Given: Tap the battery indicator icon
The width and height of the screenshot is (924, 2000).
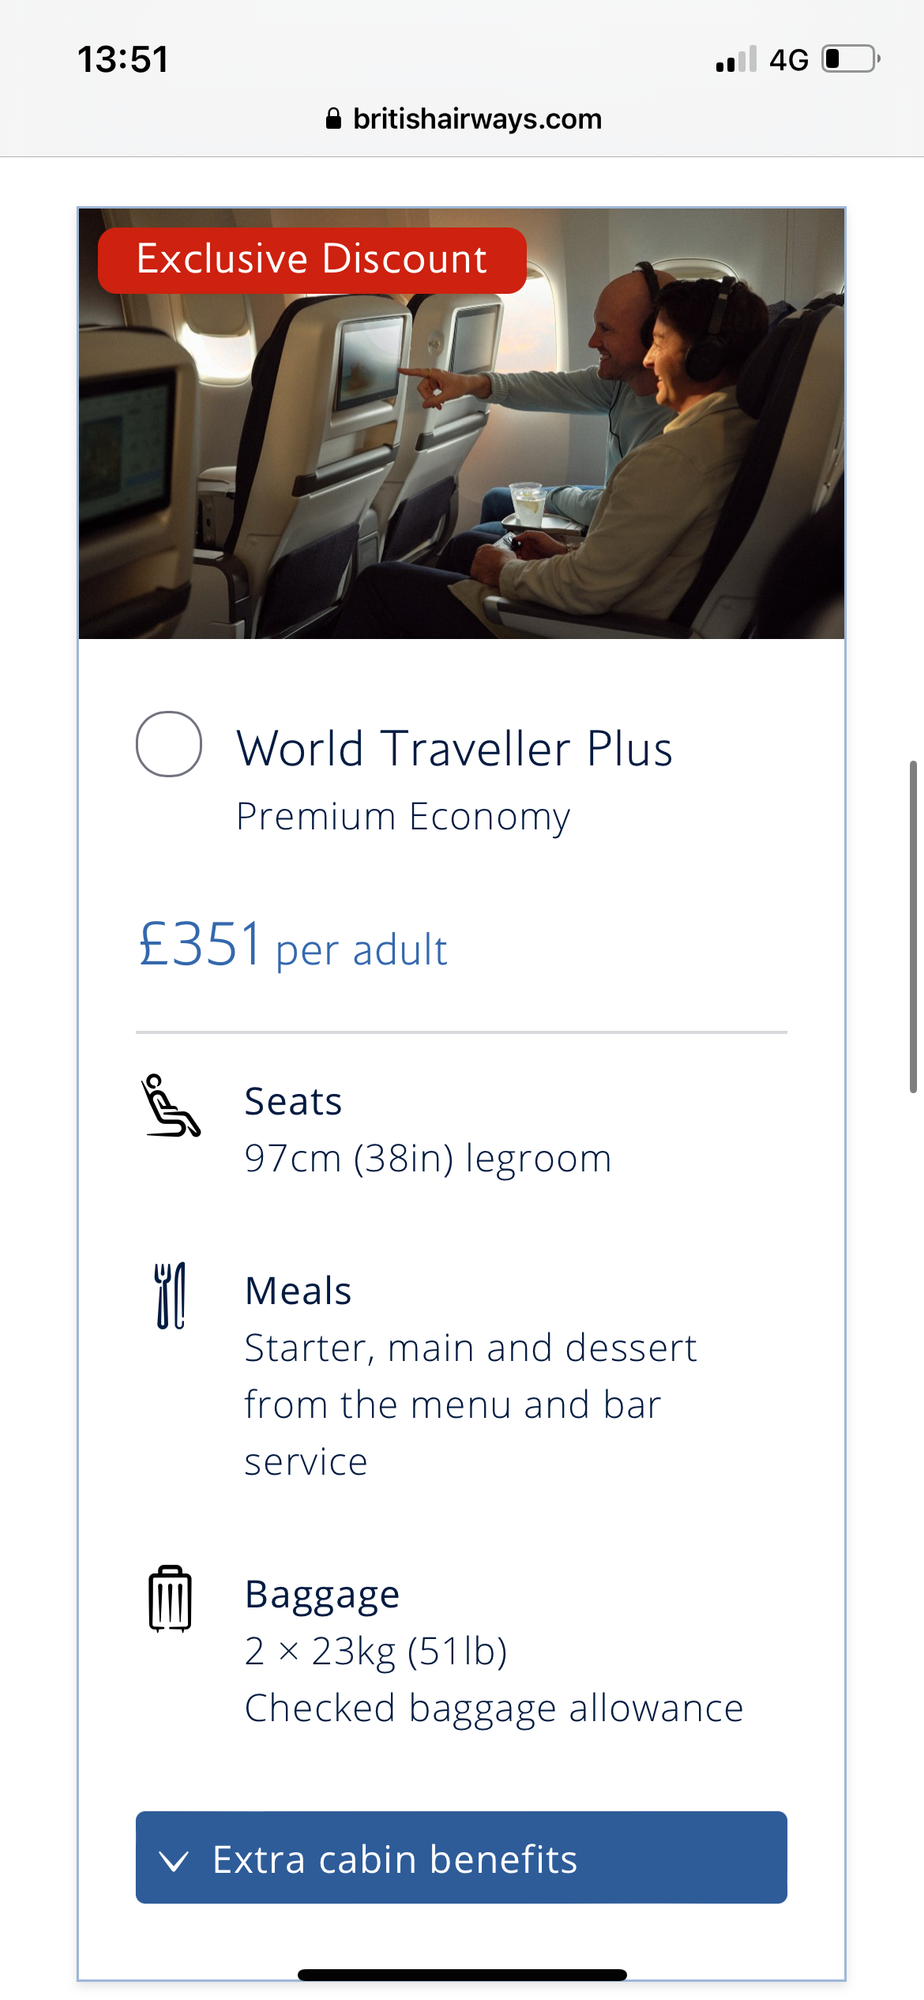Looking at the screenshot, I should pyautogui.click(x=850, y=59).
